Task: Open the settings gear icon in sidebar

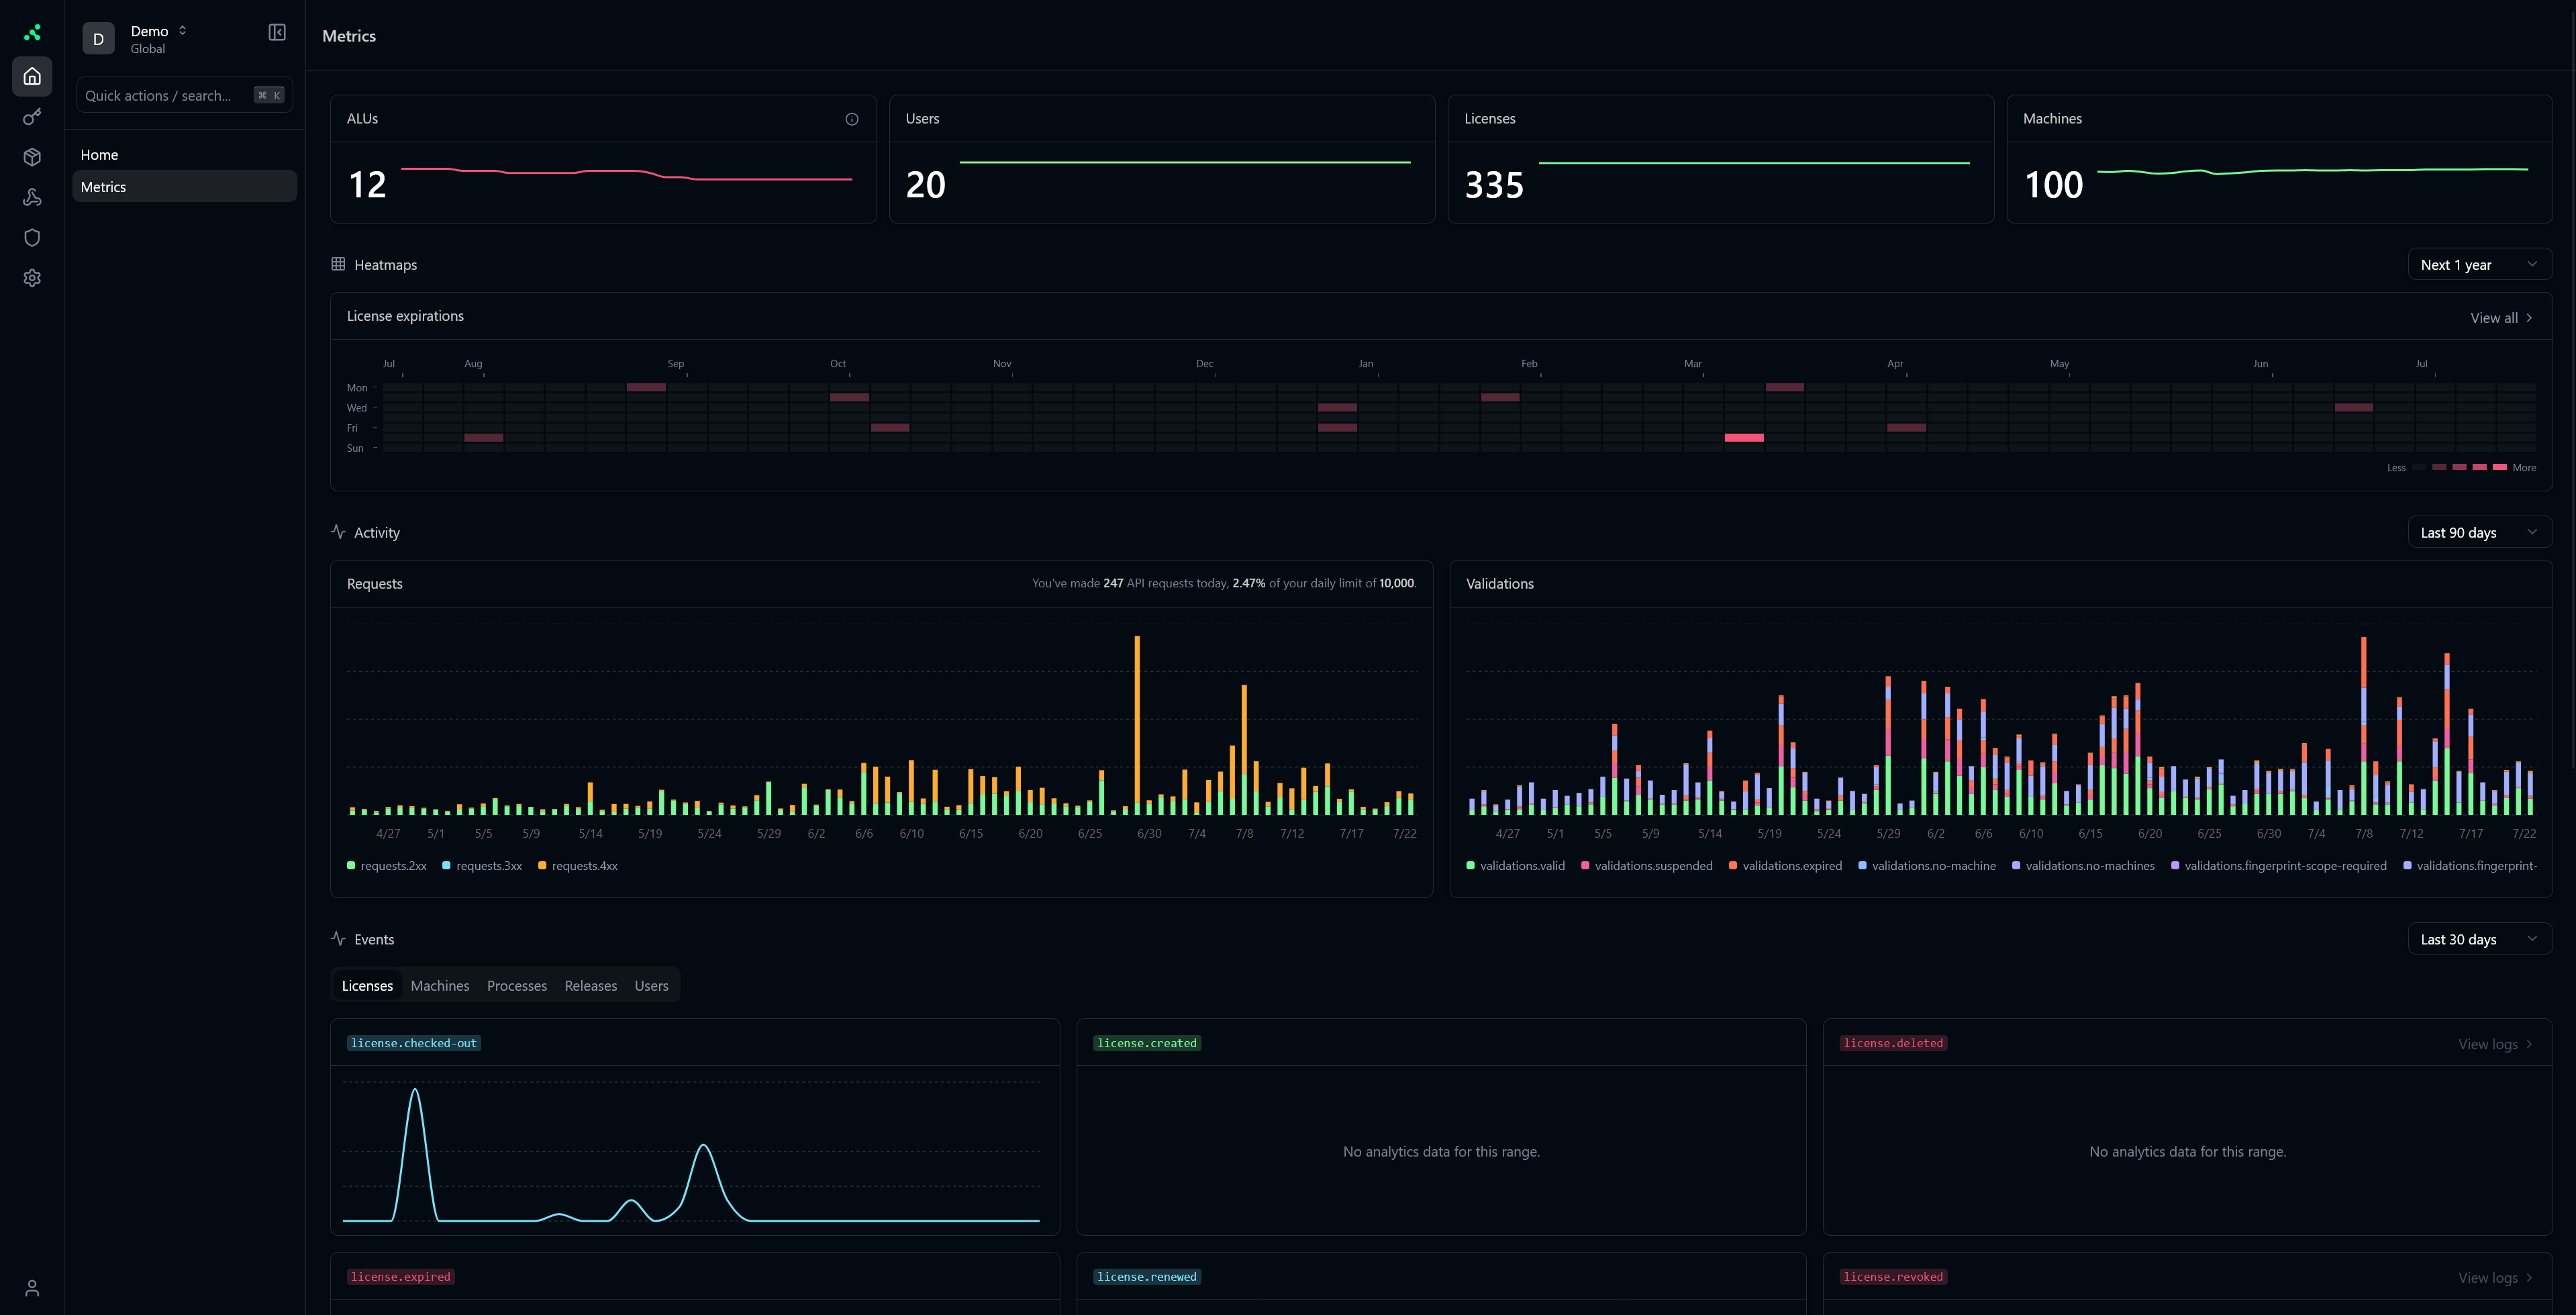Action: (x=32, y=278)
